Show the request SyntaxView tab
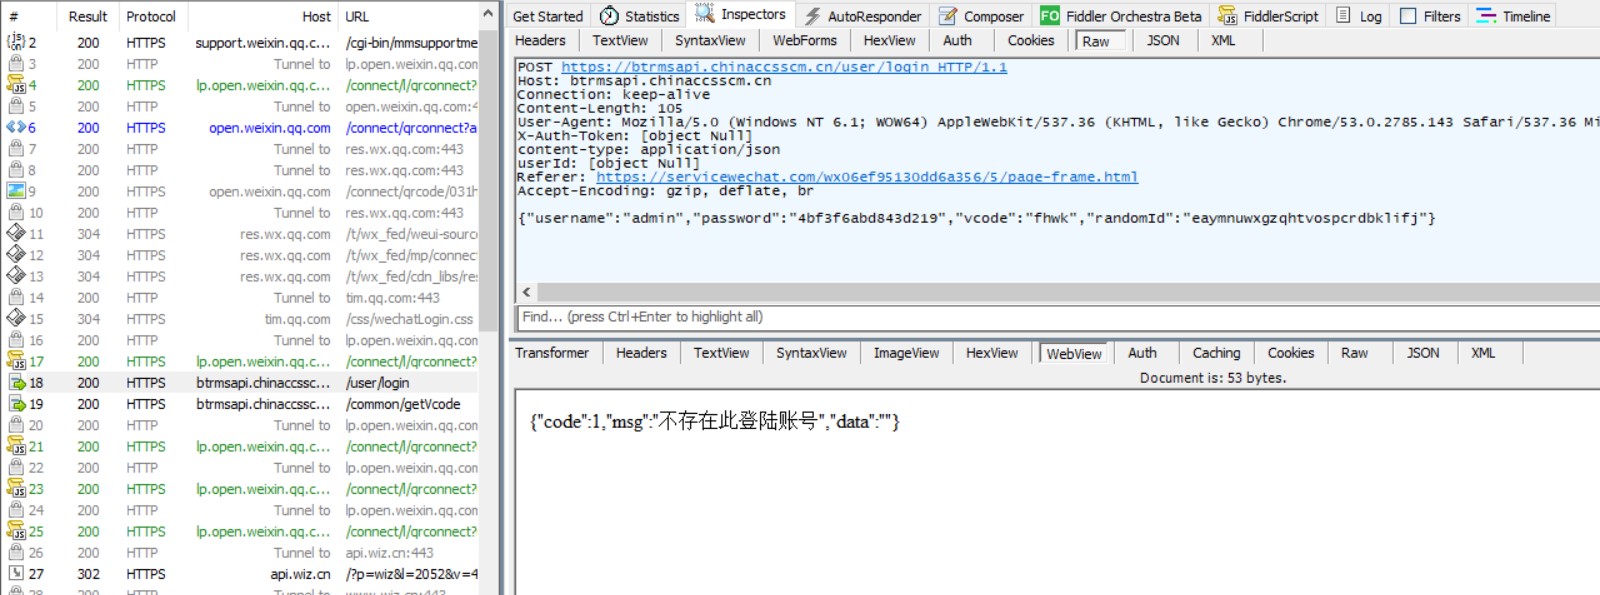Viewport: 1600px width, 595px height. pyautogui.click(x=710, y=40)
